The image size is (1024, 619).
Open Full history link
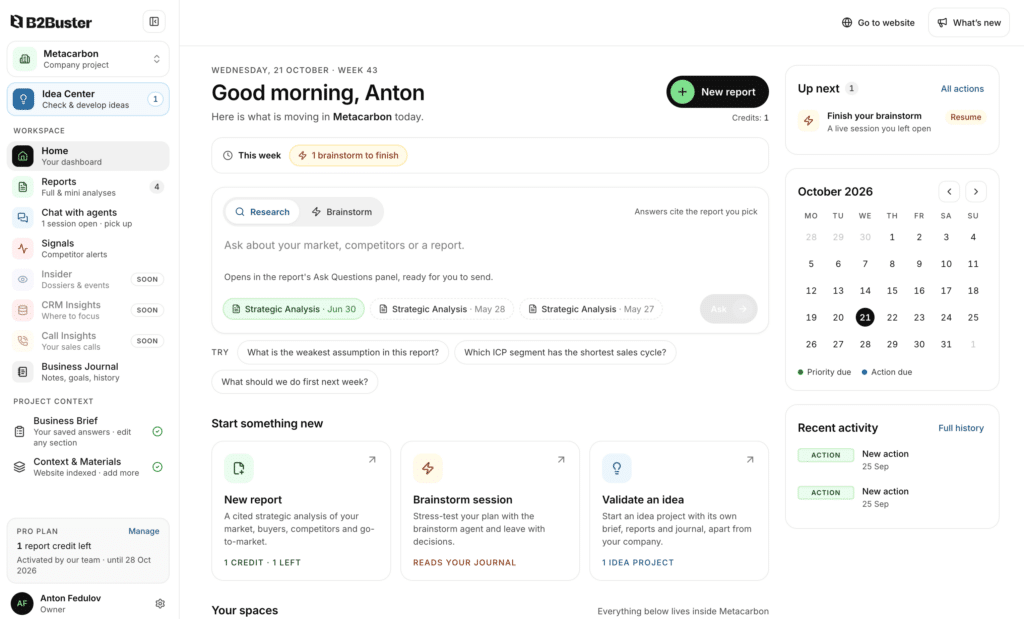961,428
